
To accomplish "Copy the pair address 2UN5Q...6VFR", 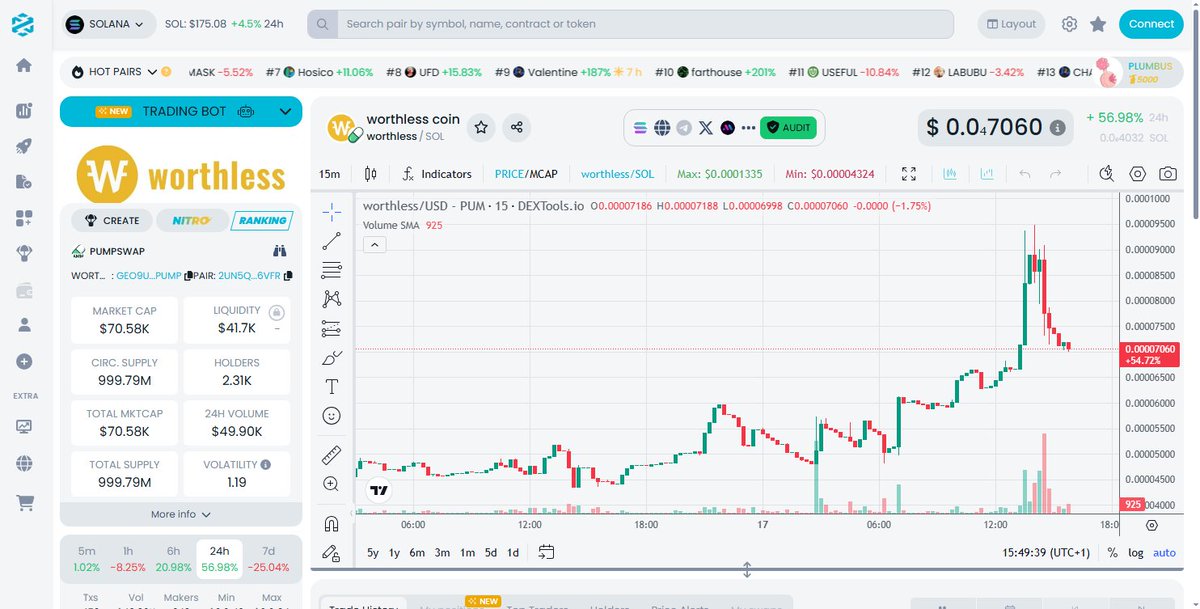I will (x=288, y=275).
